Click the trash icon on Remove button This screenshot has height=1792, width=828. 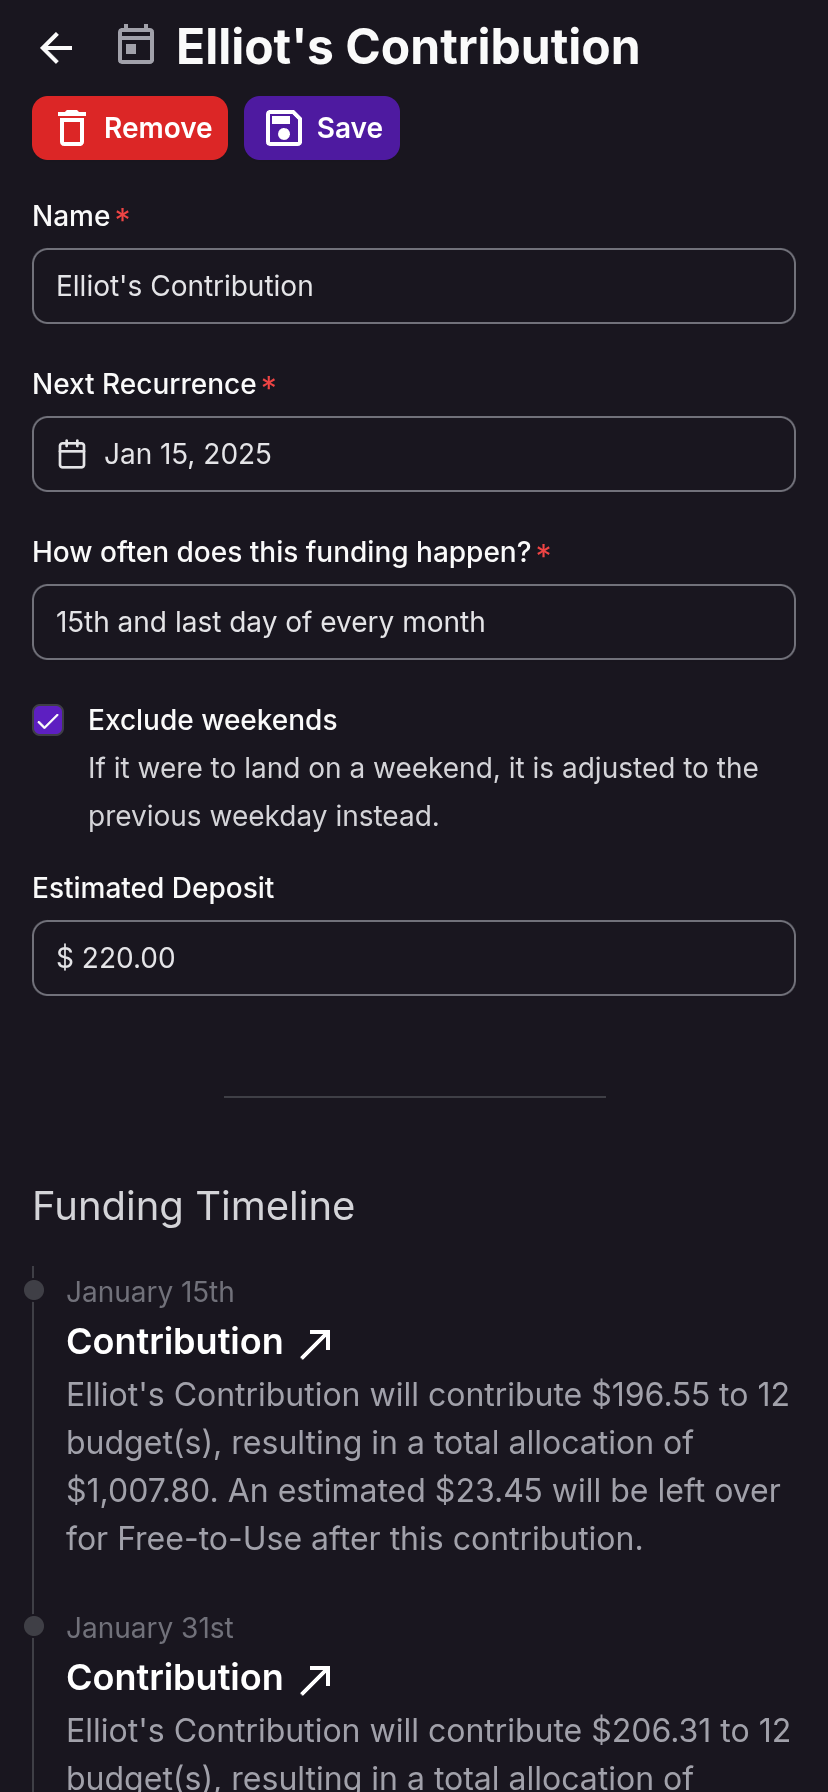coord(72,128)
